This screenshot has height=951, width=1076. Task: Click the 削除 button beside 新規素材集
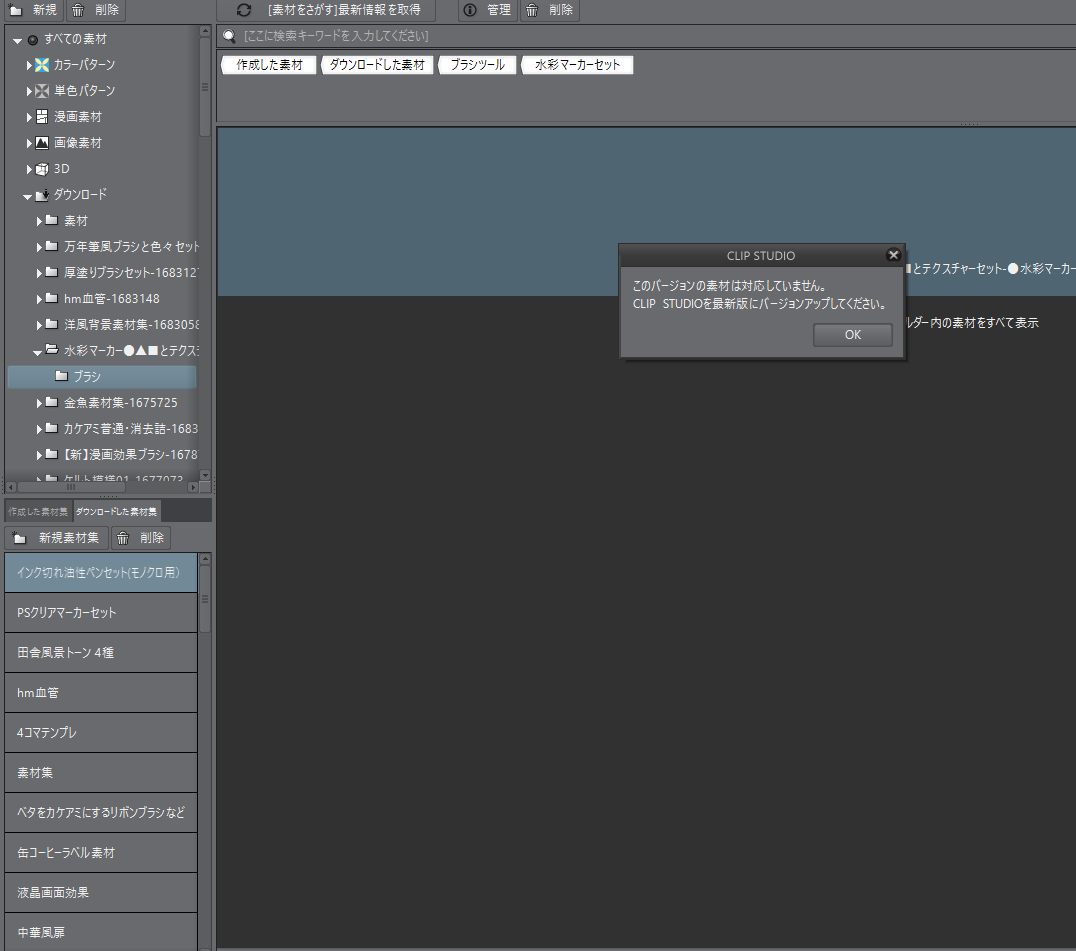141,538
